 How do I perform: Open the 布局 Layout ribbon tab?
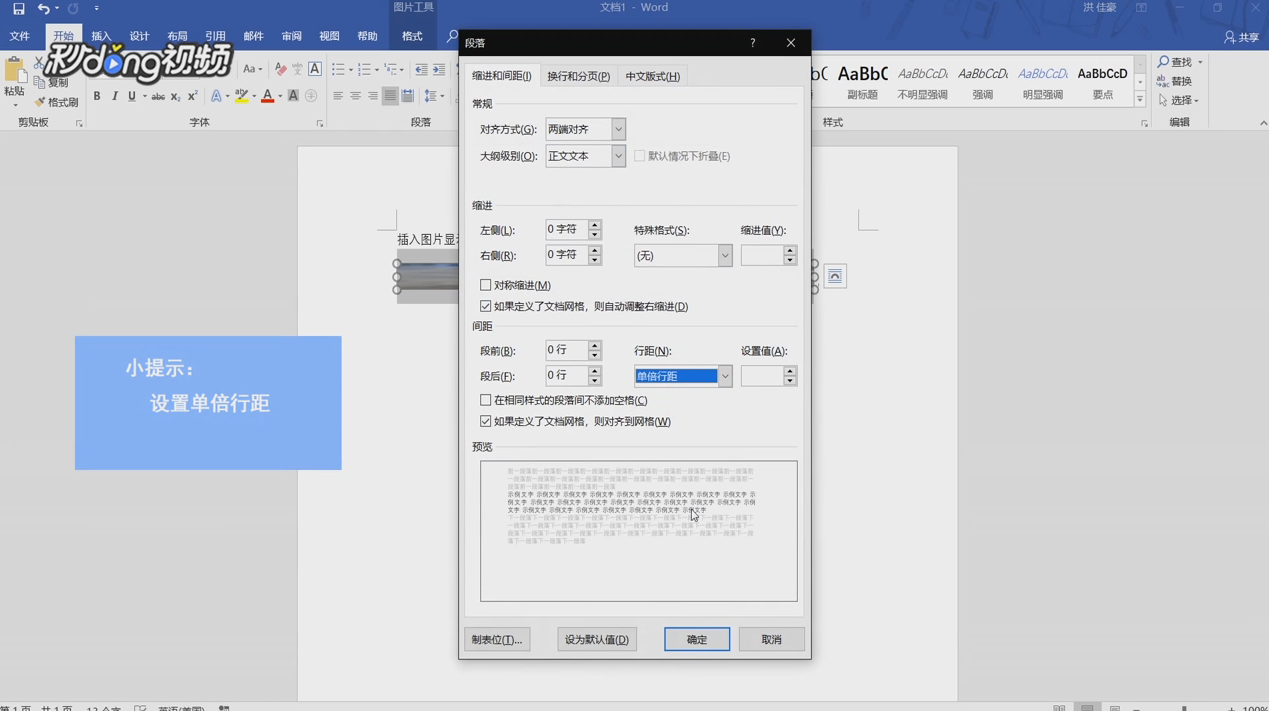coord(177,36)
